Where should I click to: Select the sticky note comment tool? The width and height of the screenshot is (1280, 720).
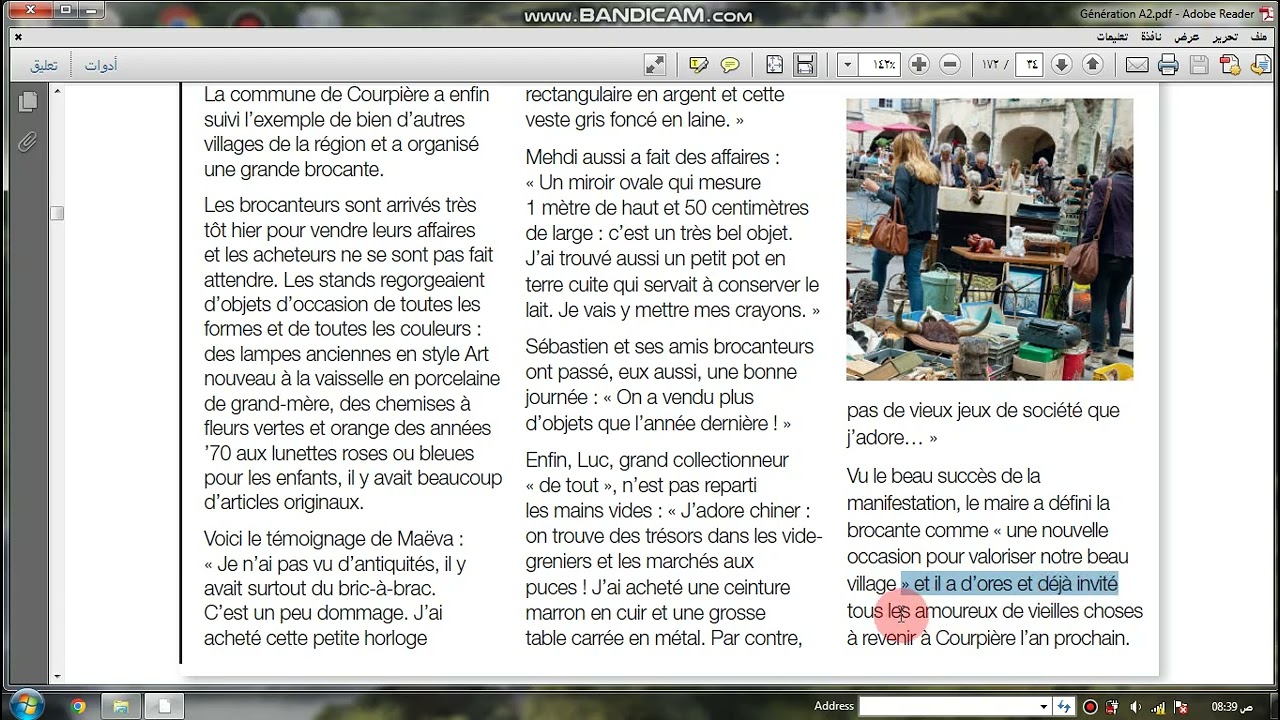coord(730,65)
